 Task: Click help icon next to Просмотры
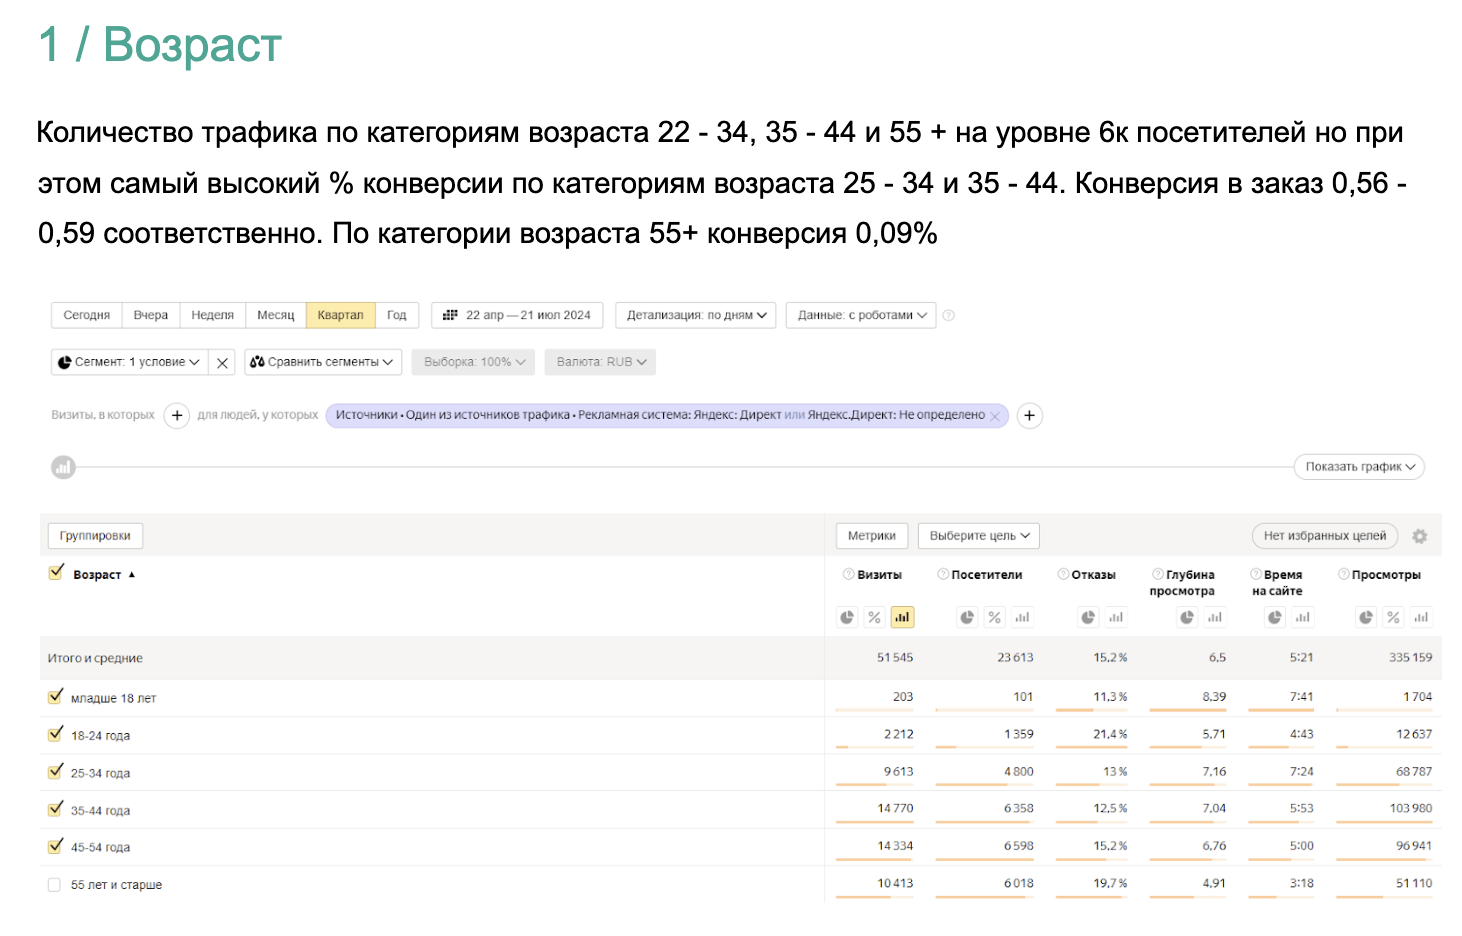coord(1344,574)
